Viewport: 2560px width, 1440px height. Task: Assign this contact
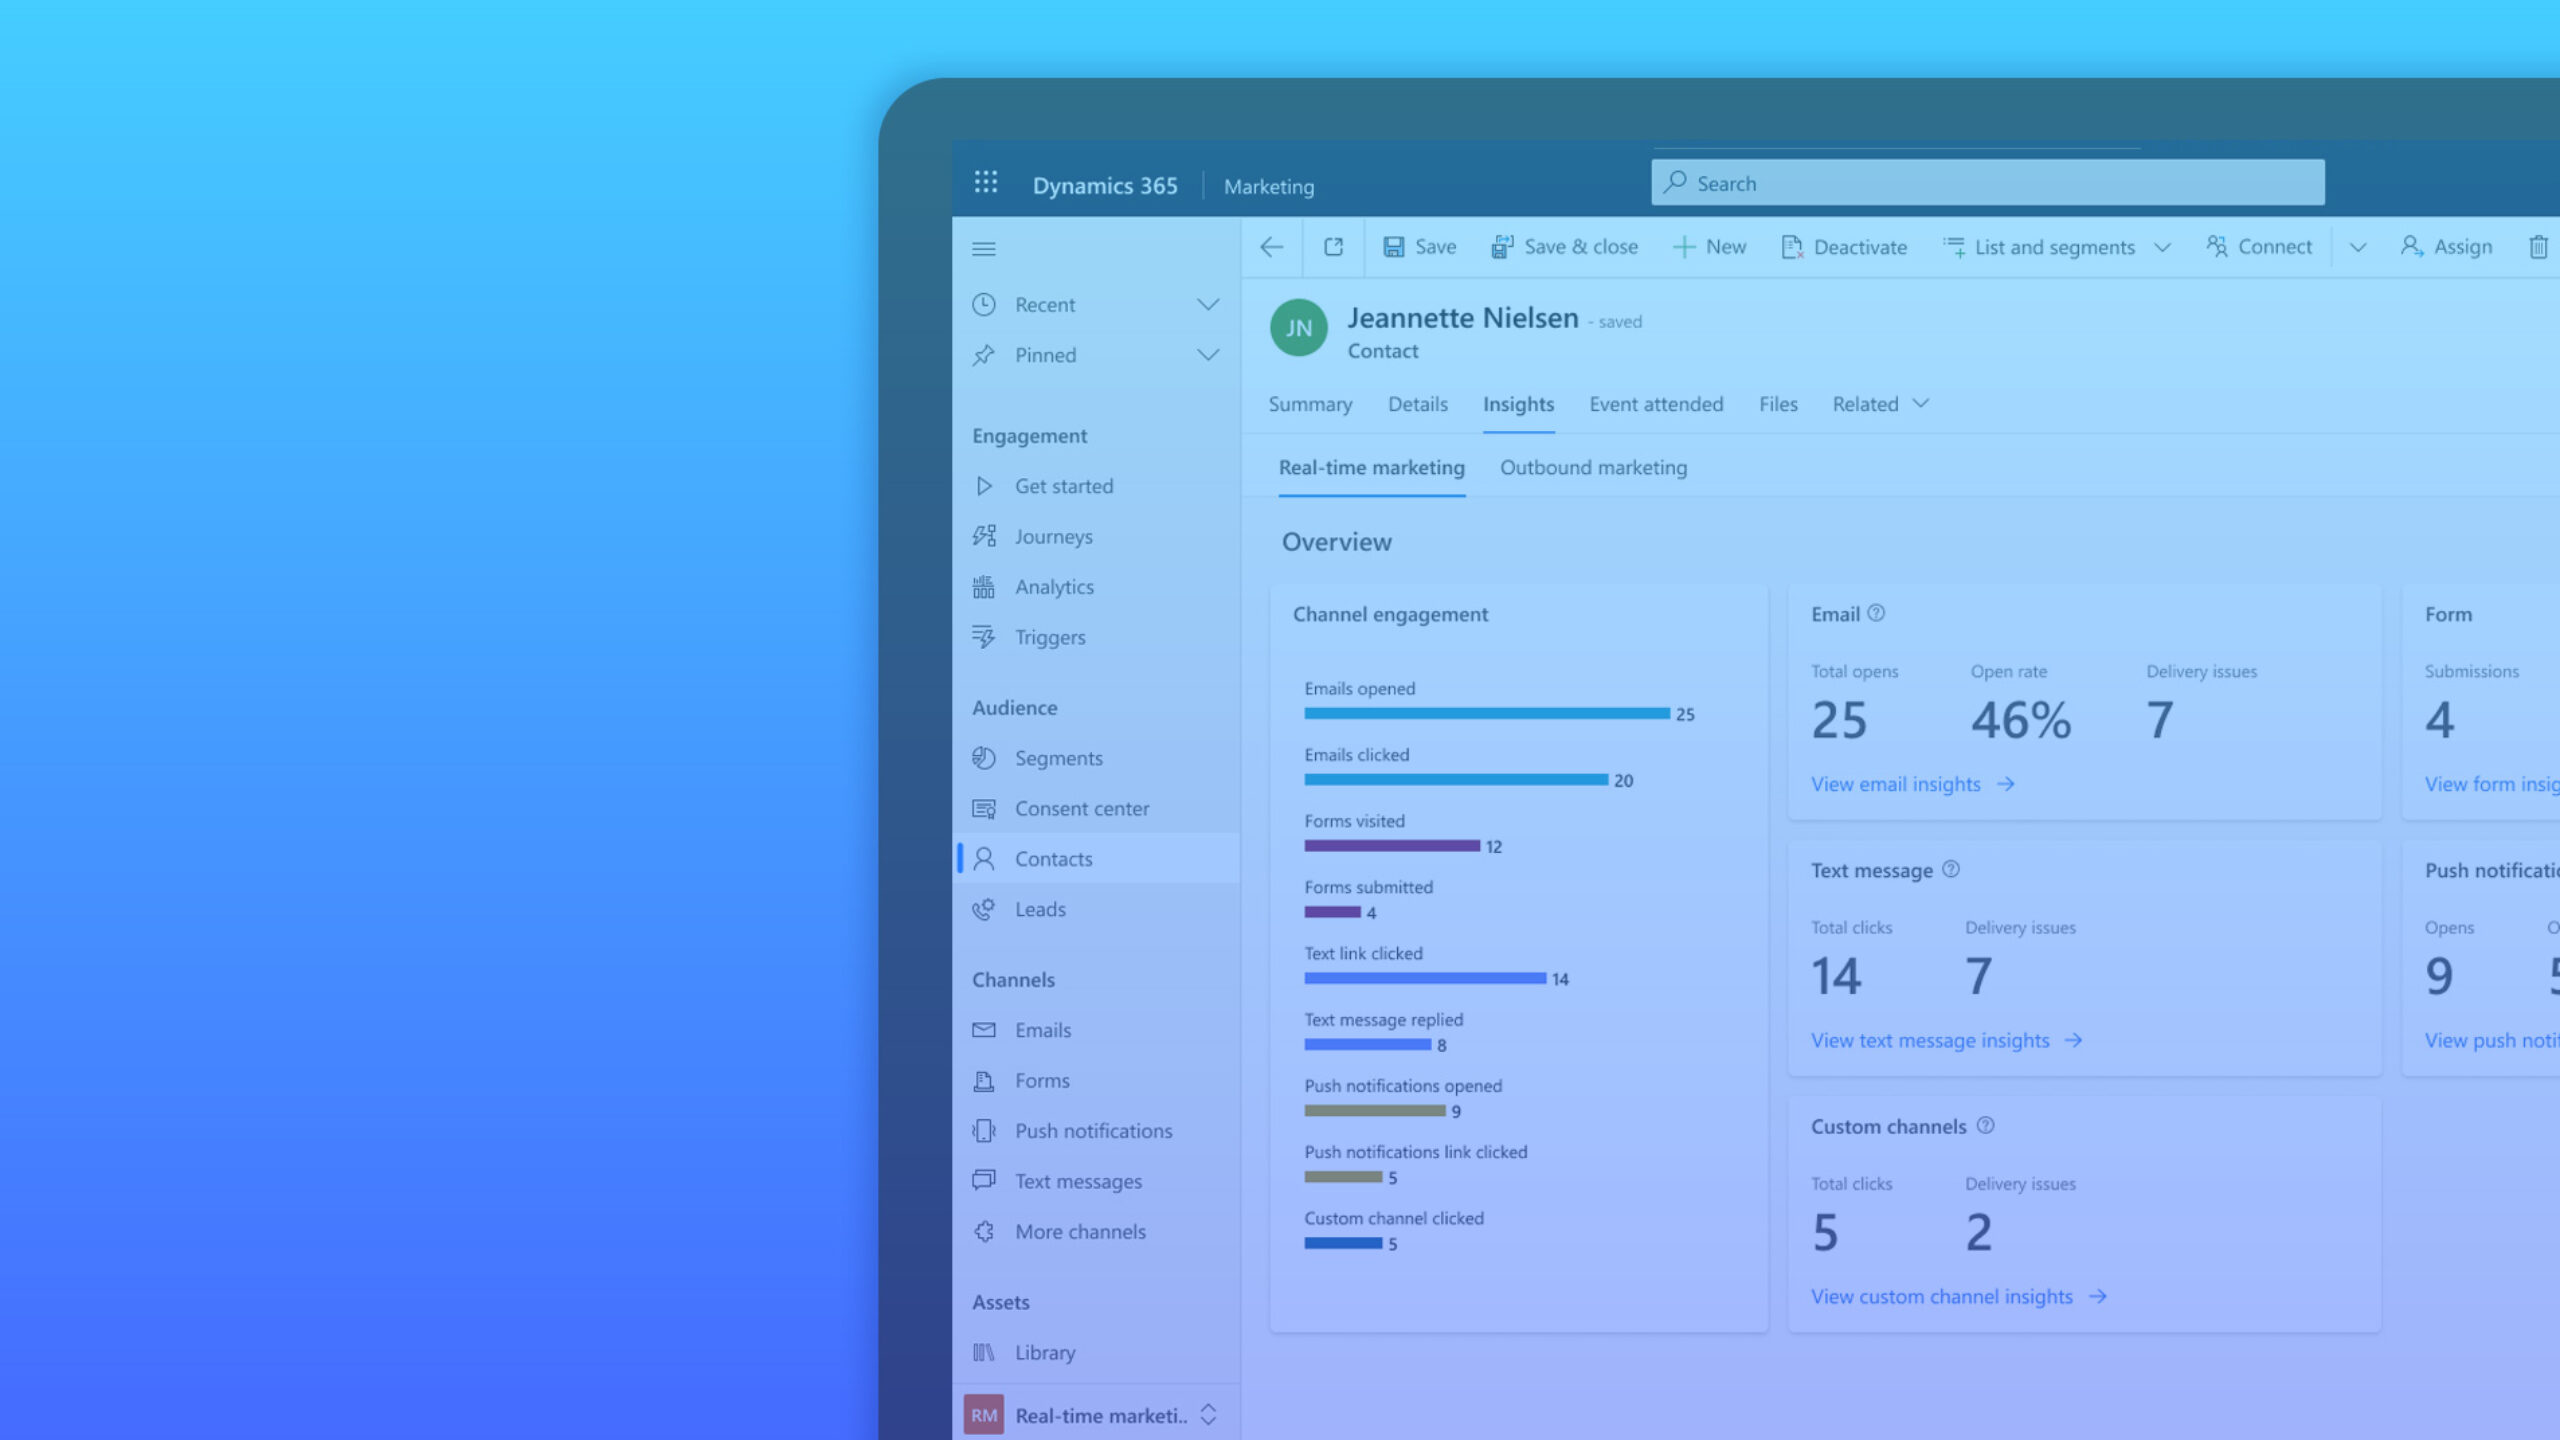tap(2446, 247)
